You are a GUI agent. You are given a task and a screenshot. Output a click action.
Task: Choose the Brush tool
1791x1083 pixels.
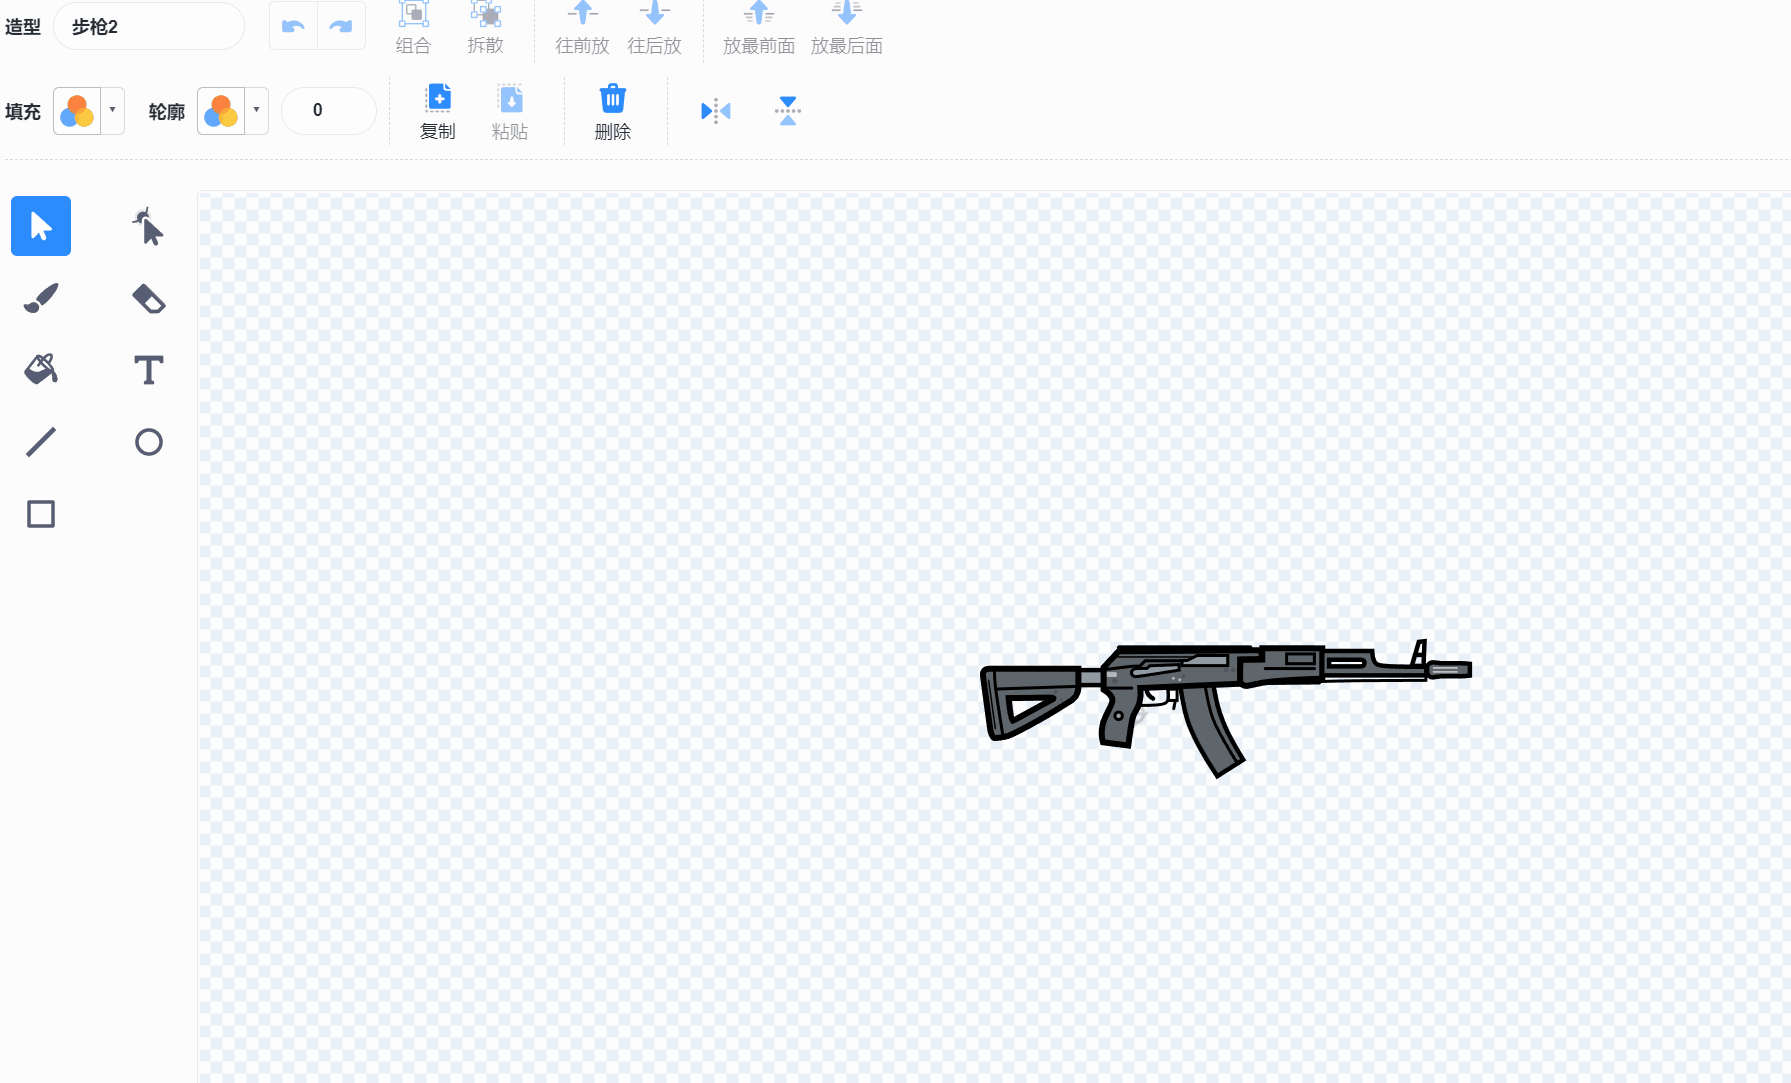click(x=41, y=298)
